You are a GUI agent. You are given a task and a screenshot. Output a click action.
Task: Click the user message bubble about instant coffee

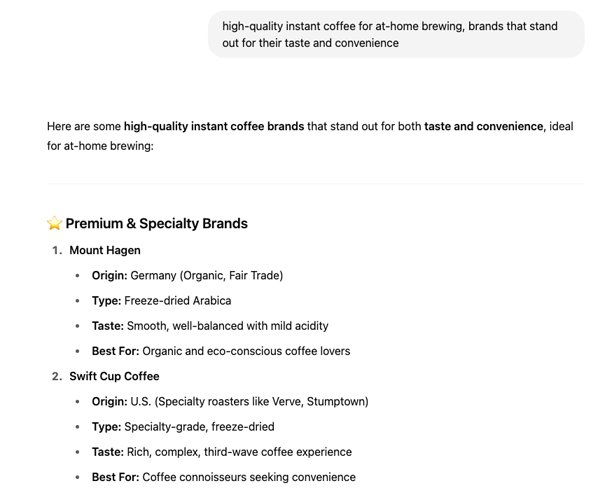(396, 34)
